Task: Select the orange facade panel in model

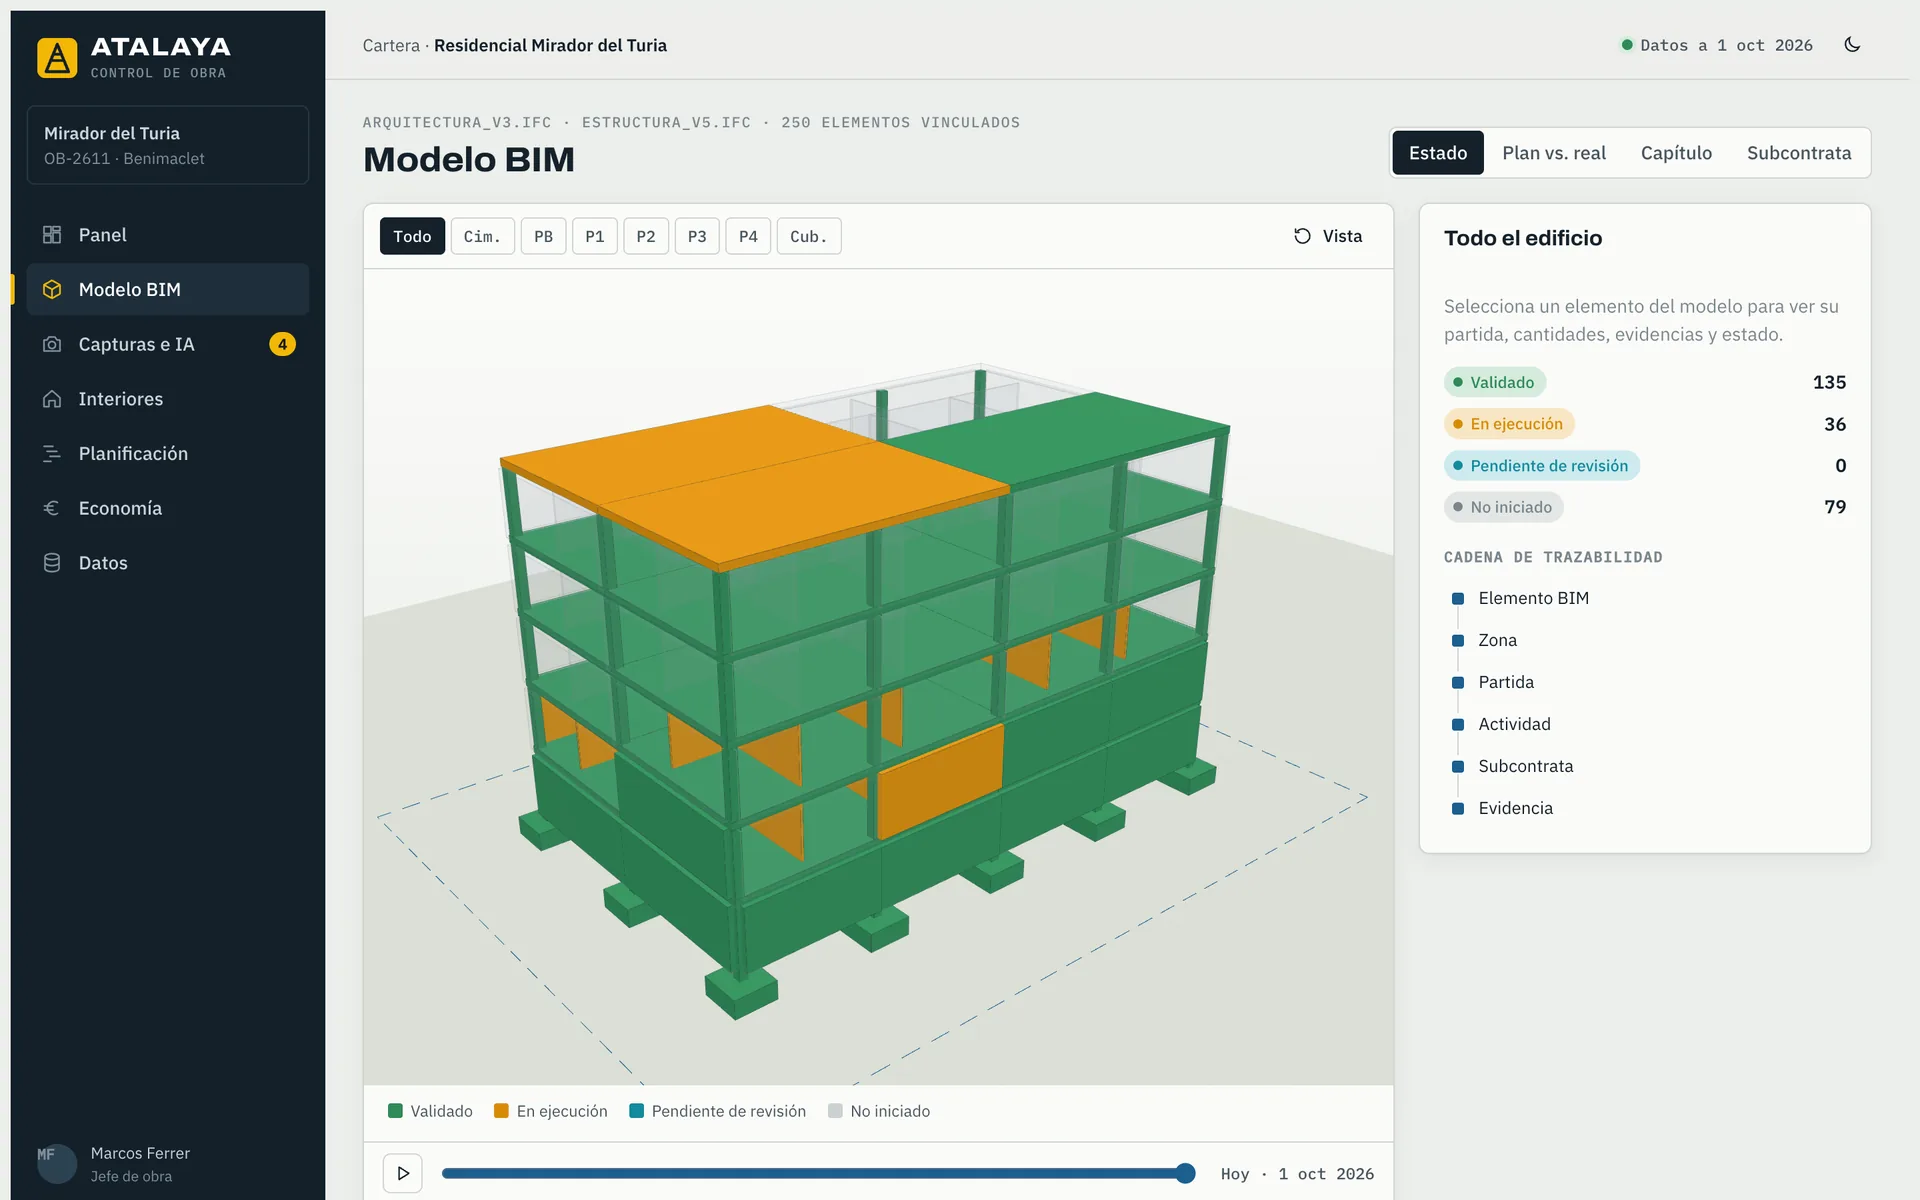Action: [x=940, y=780]
